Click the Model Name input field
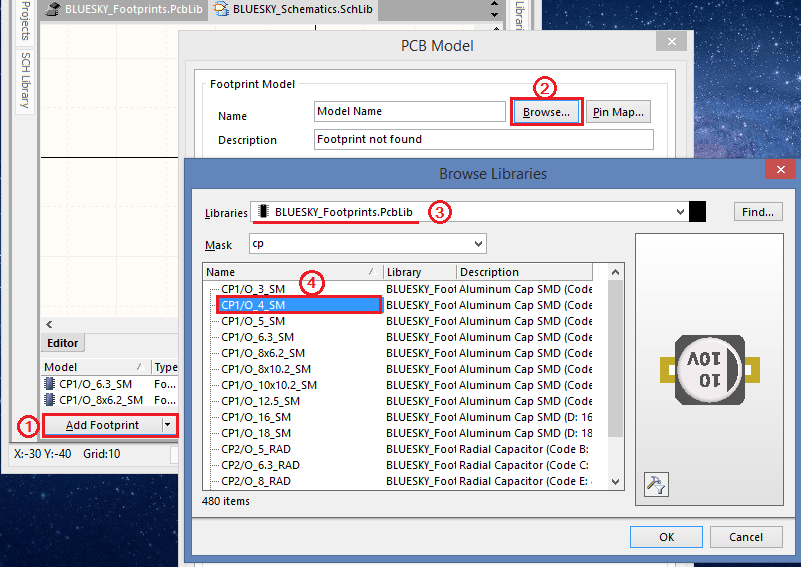This screenshot has height=567, width=801. coord(410,111)
